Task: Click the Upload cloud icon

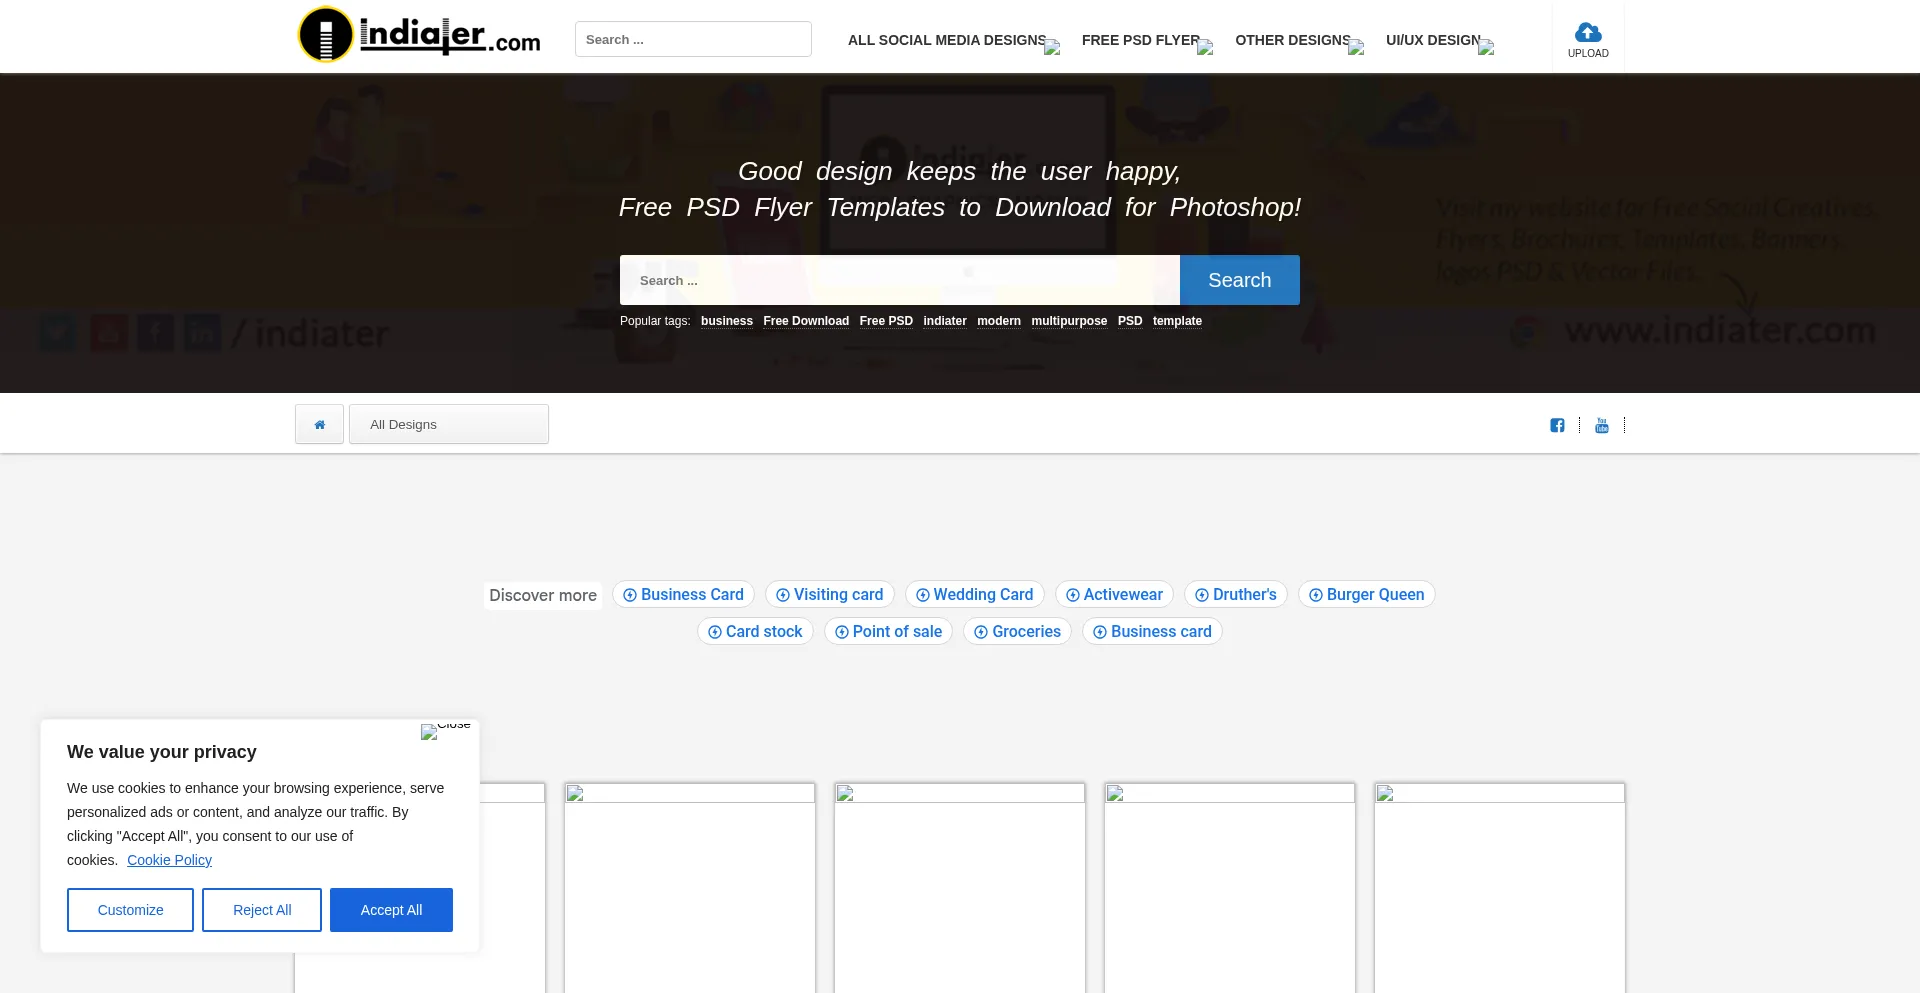Action: 1587,34
